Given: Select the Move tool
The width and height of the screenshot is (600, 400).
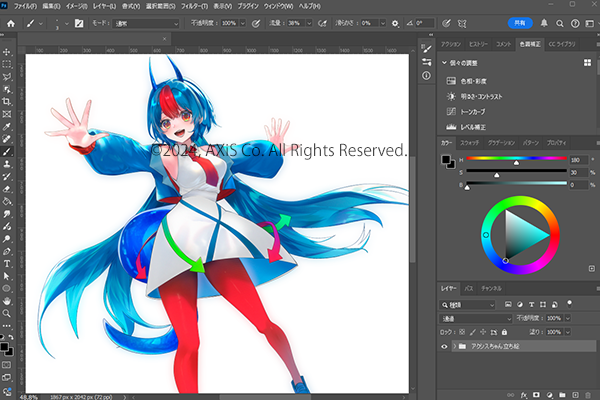Looking at the screenshot, I should click(x=7, y=52).
